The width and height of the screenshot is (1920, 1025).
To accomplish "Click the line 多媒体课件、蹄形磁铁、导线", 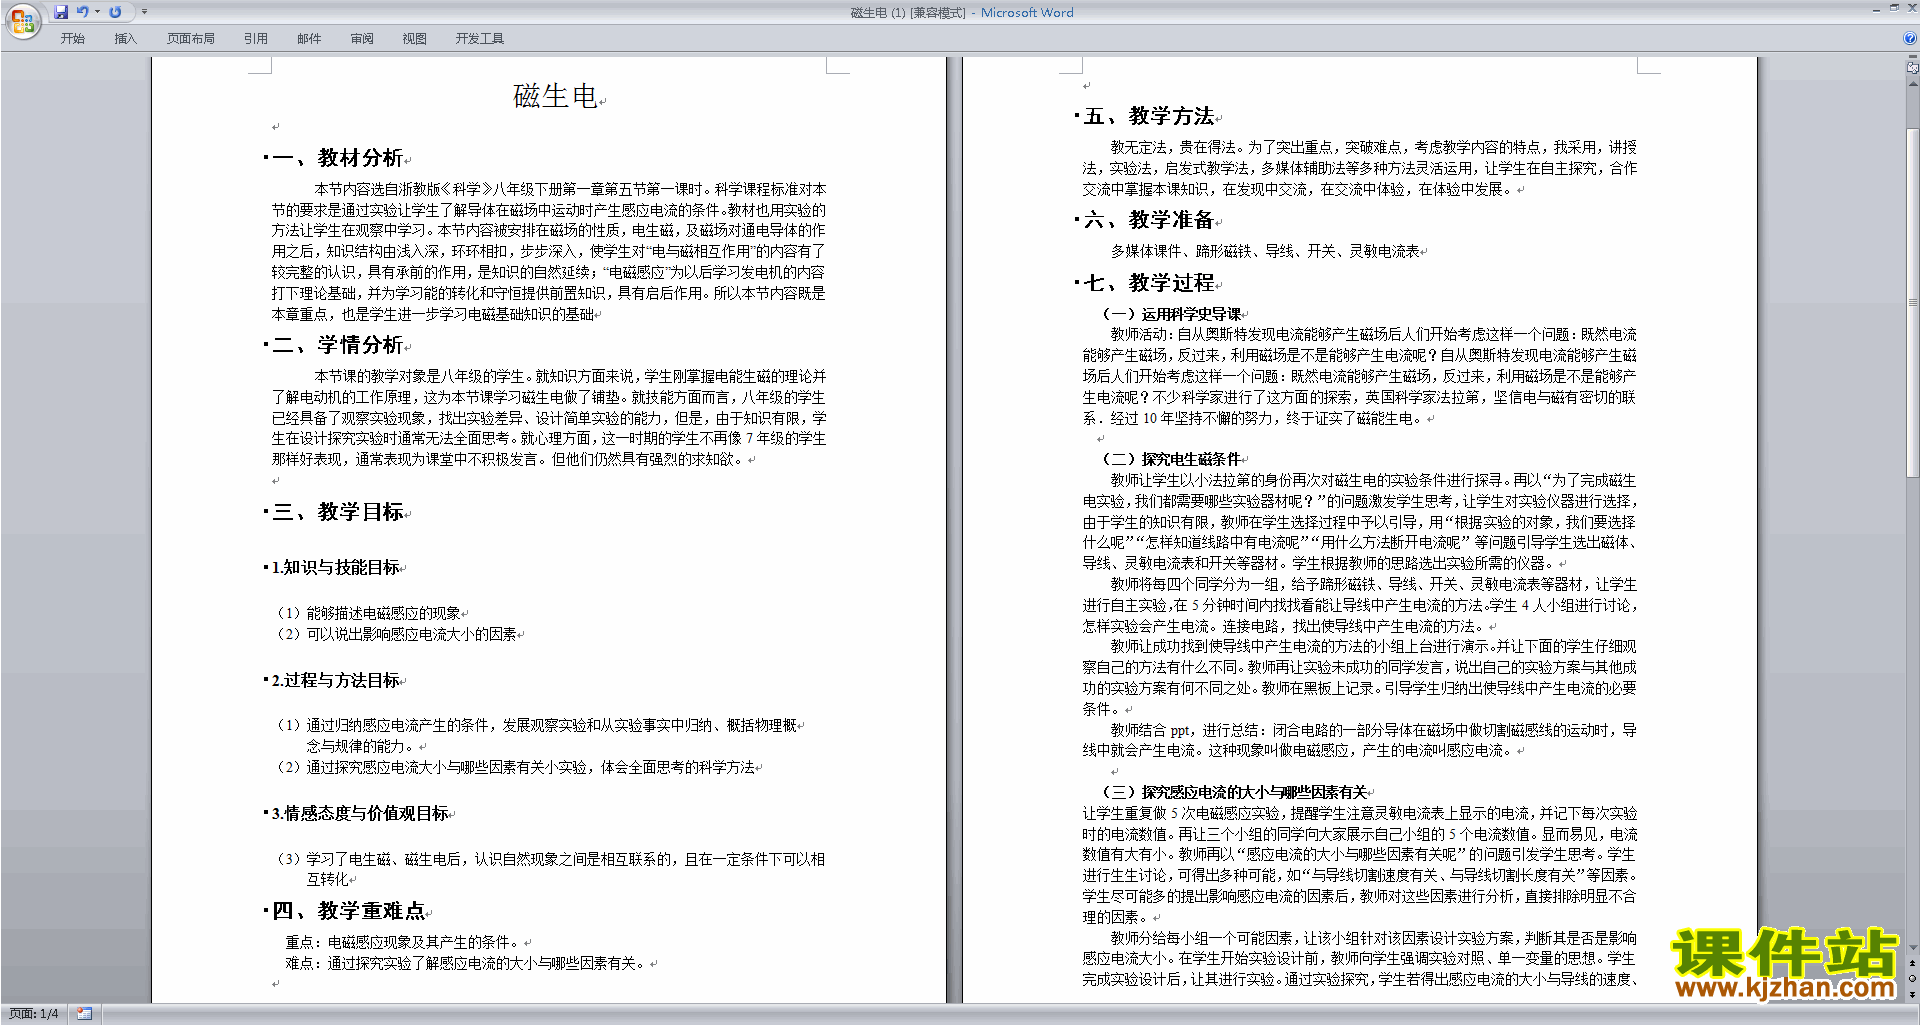I will coord(1265,251).
